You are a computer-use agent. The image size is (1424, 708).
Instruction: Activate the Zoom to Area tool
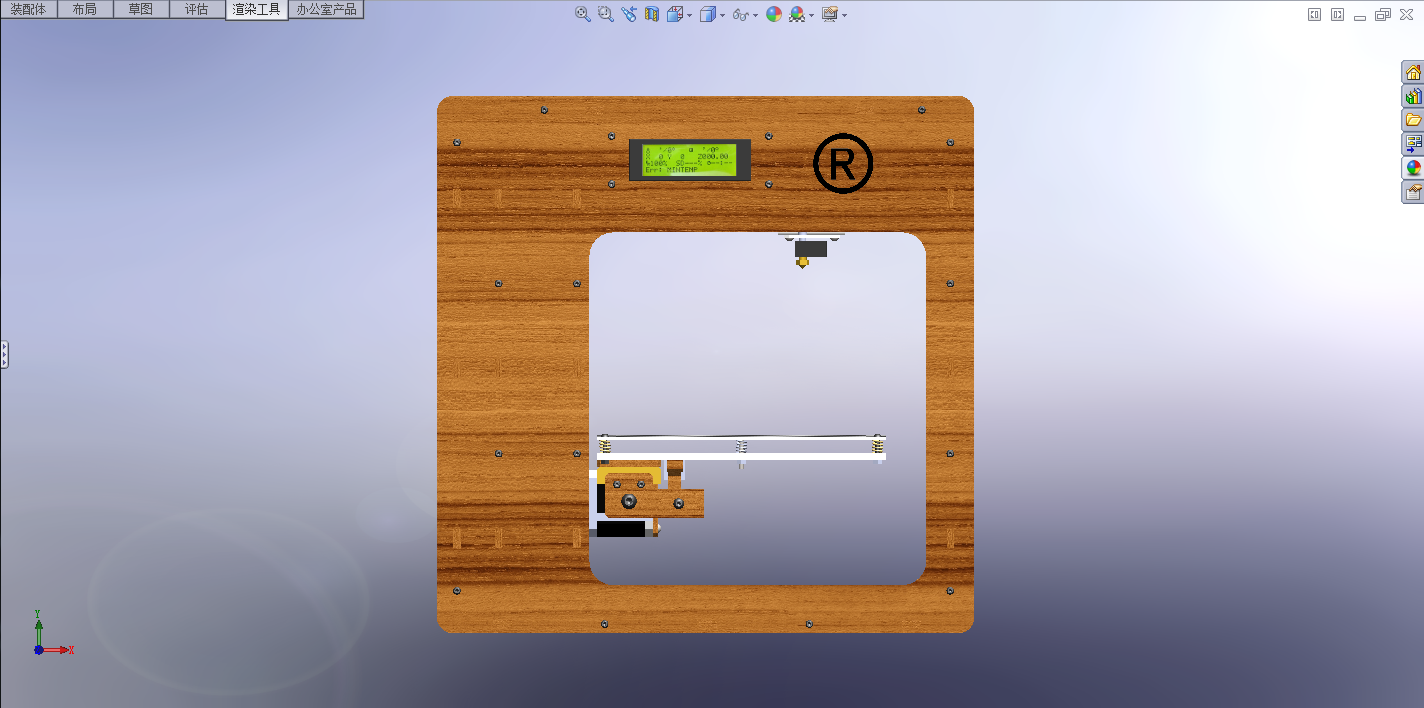coord(606,14)
